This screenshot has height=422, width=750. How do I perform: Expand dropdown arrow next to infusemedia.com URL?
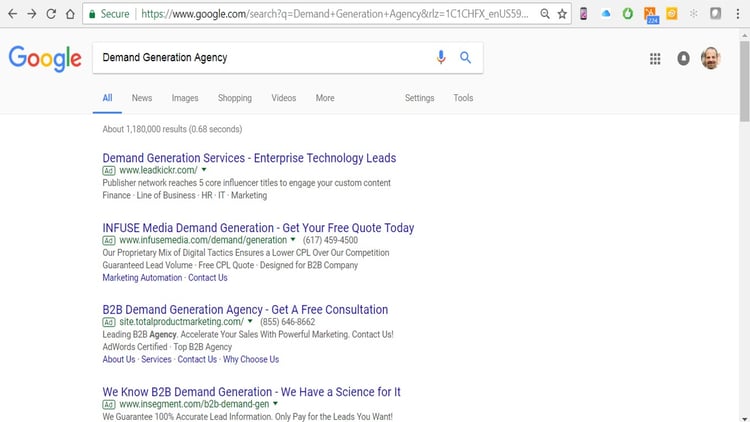[293, 240]
